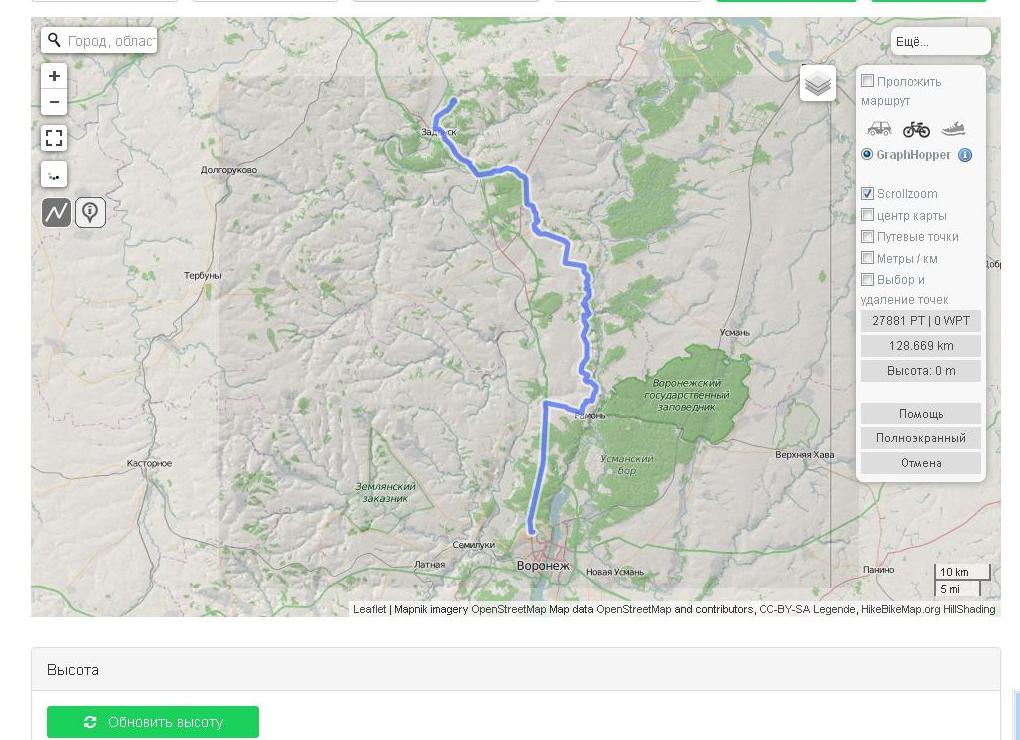Viewport: 1020px width, 740px height.
Task: Select the waypoint marker tool
Action: pos(90,212)
